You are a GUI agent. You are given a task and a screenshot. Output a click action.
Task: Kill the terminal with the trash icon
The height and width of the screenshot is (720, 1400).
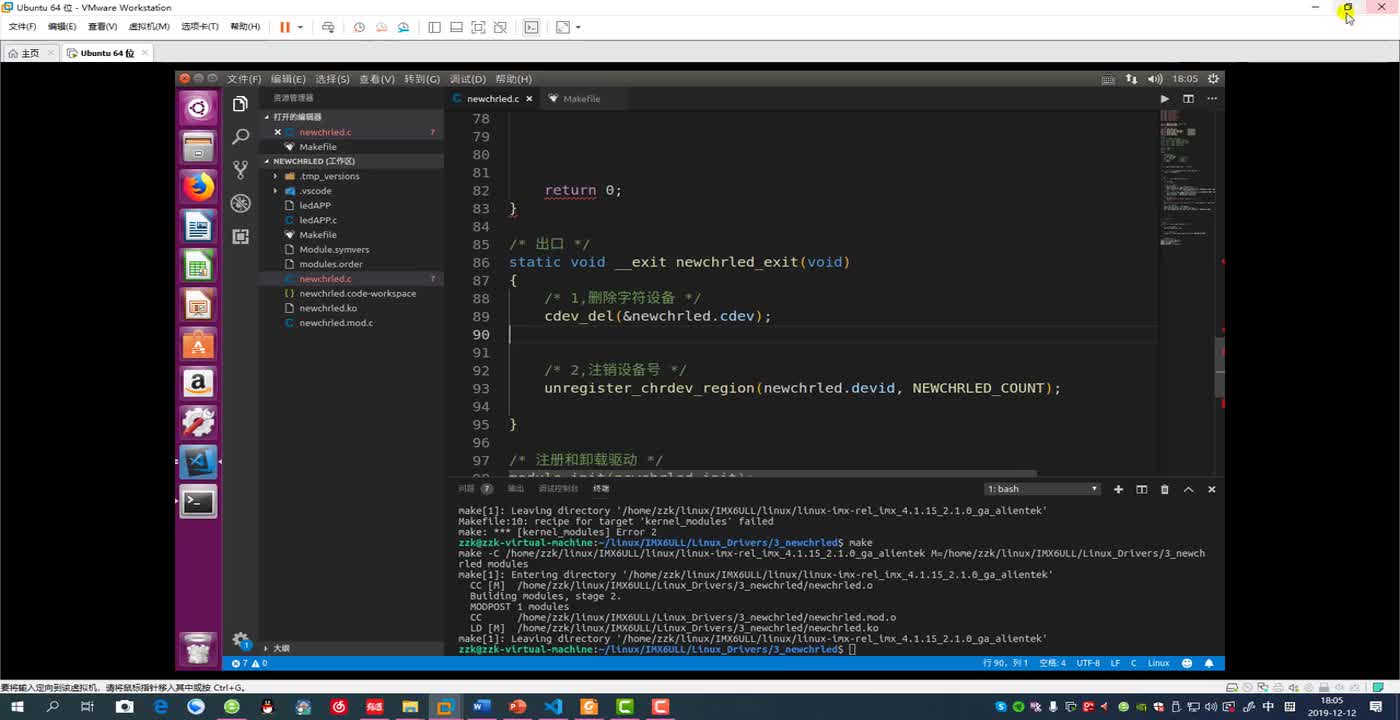pyautogui.click(x=1164, y=489)
